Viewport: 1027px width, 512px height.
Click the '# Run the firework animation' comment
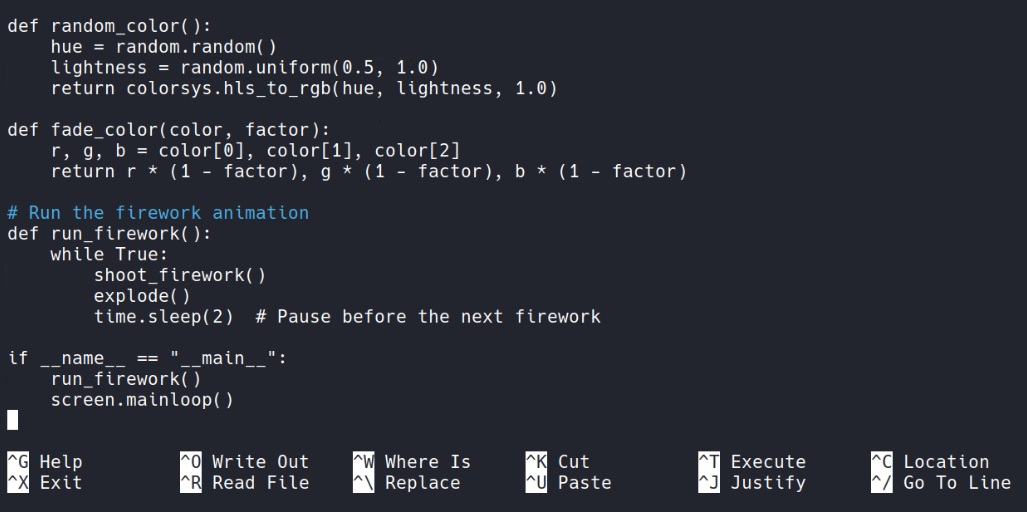[x=158, y=213]
